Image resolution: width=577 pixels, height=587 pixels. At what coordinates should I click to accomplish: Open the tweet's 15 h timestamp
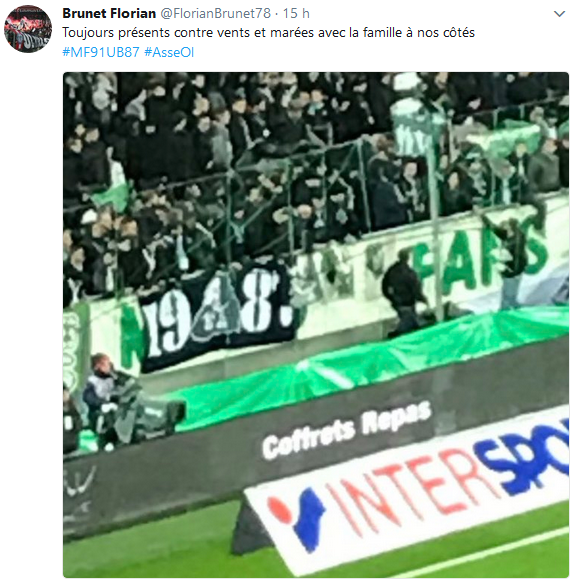[x=296, y=13]
